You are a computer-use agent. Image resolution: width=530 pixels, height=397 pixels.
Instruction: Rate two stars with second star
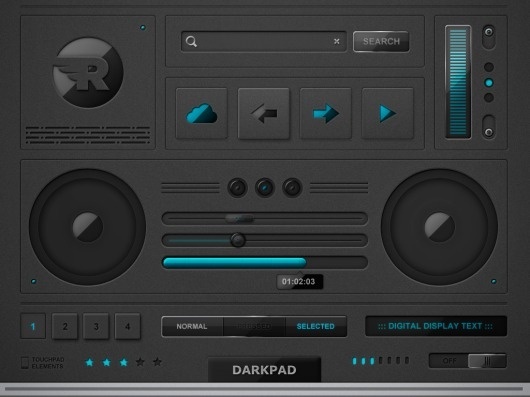pos(106,362)
